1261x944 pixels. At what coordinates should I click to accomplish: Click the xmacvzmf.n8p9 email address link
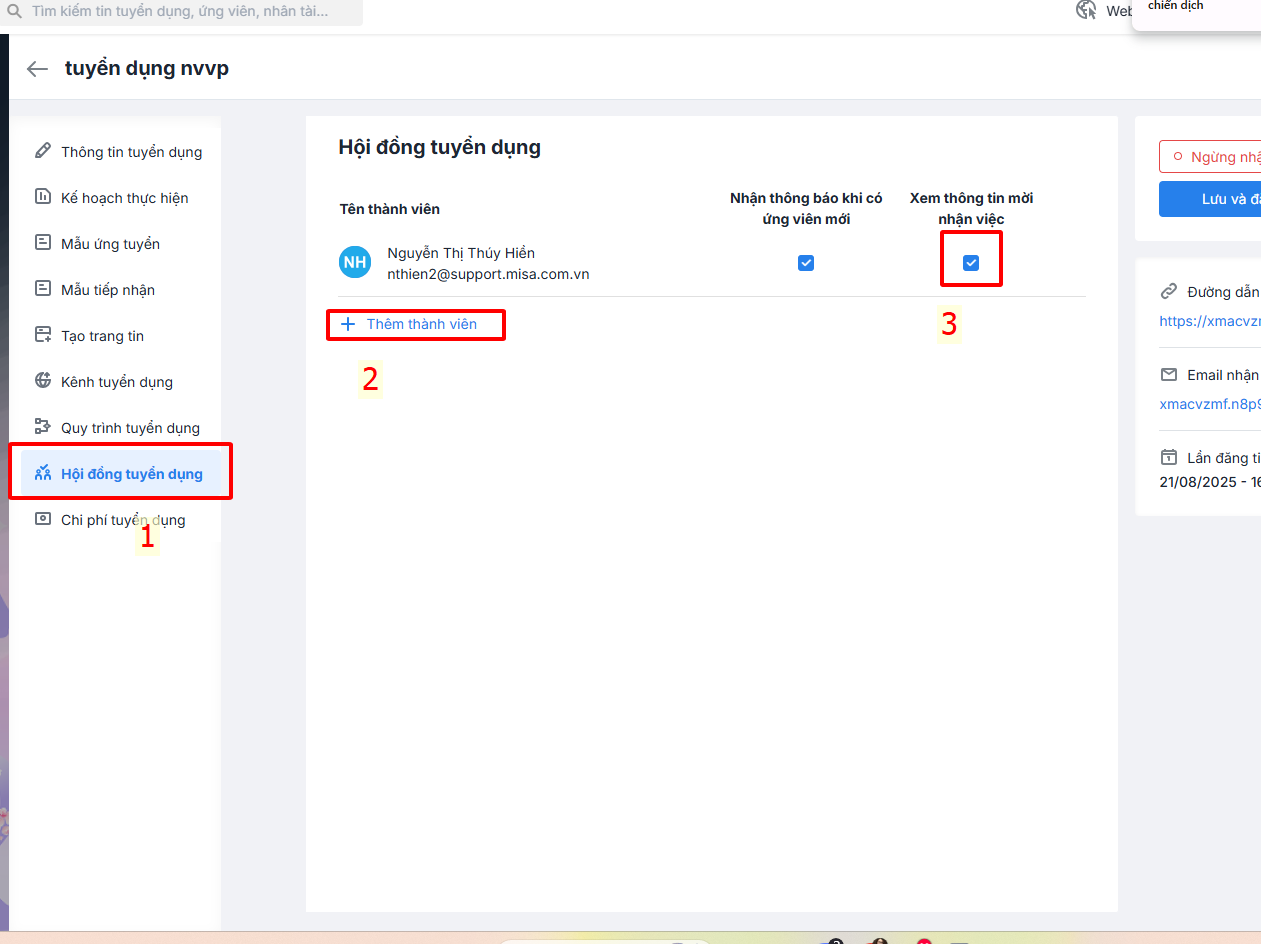1210,404
